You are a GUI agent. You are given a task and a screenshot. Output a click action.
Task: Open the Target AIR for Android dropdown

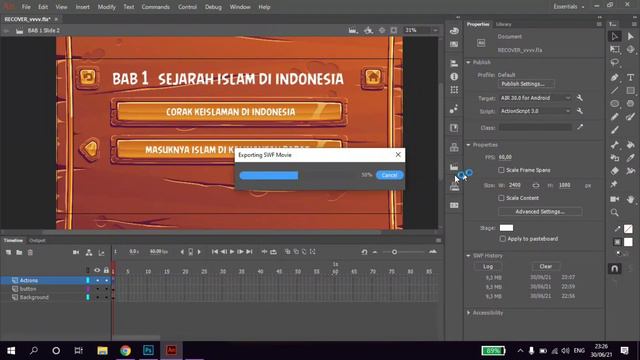tap(536, 98)
